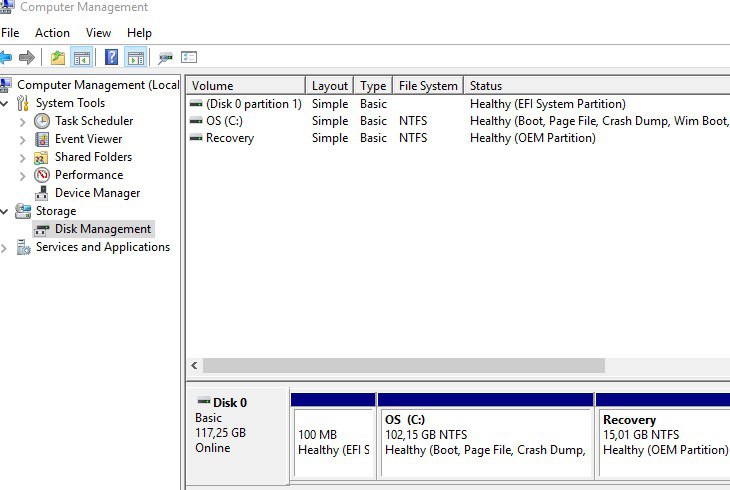Select the Performance tree item
730x490 pixels.
point(89,175)
